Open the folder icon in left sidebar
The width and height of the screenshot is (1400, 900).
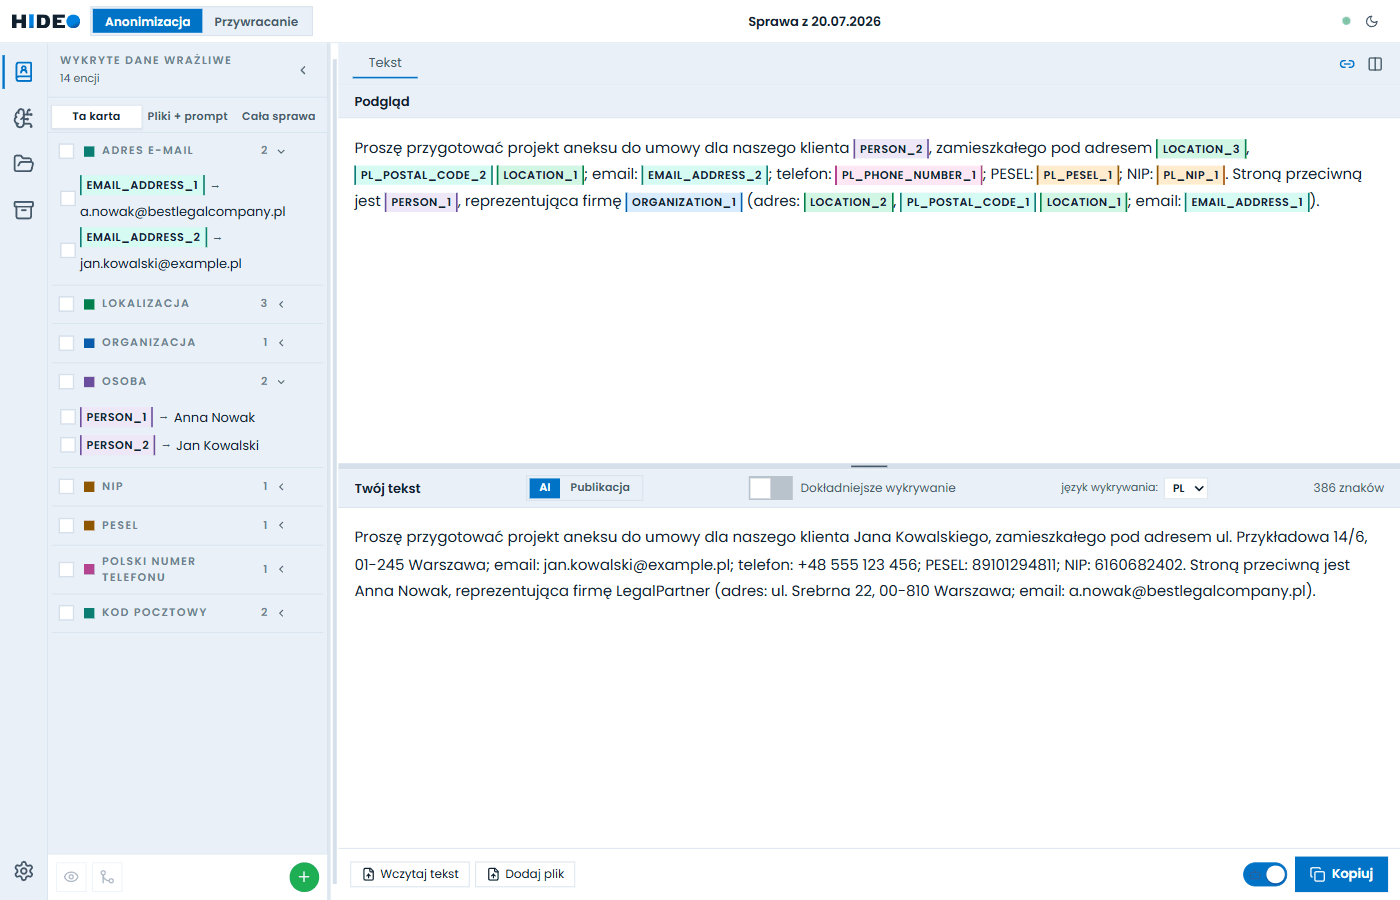[x=24, y=164]
